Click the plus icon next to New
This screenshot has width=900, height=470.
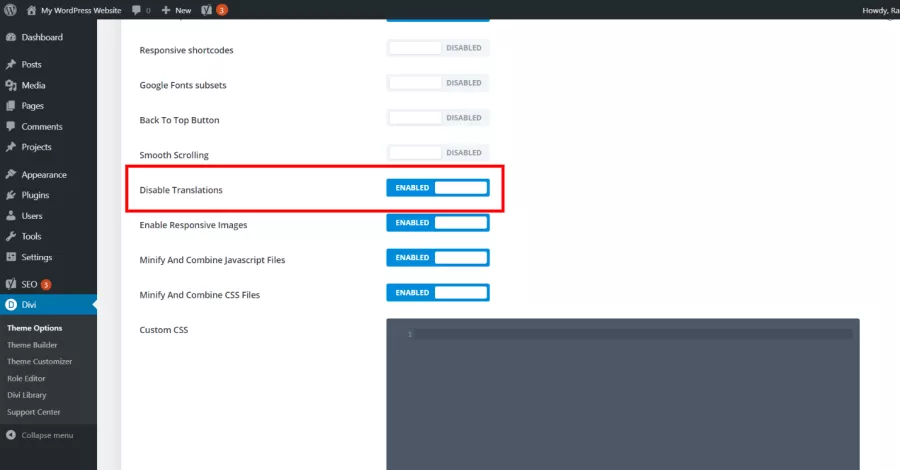point(166,10)
